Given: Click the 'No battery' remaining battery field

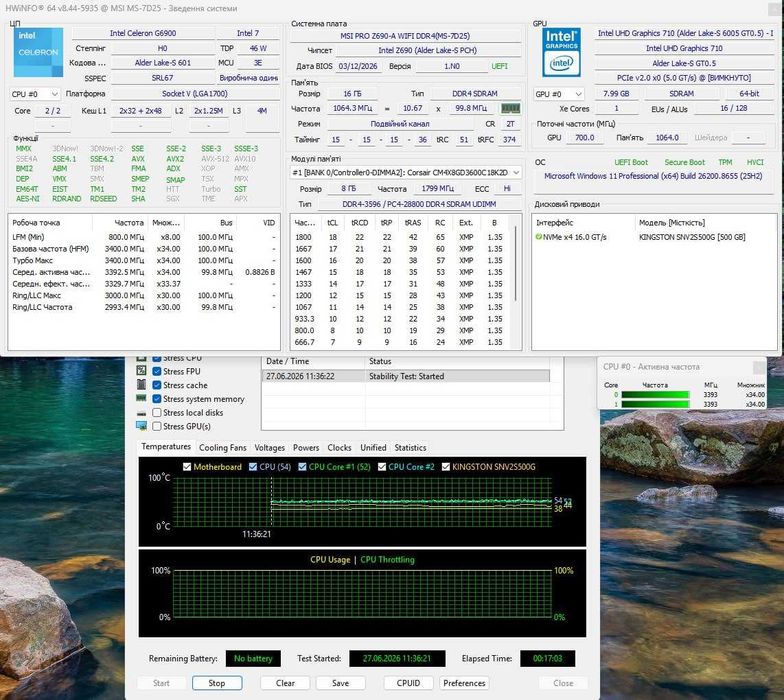Looking at the screenshot, I should point(254,659).
